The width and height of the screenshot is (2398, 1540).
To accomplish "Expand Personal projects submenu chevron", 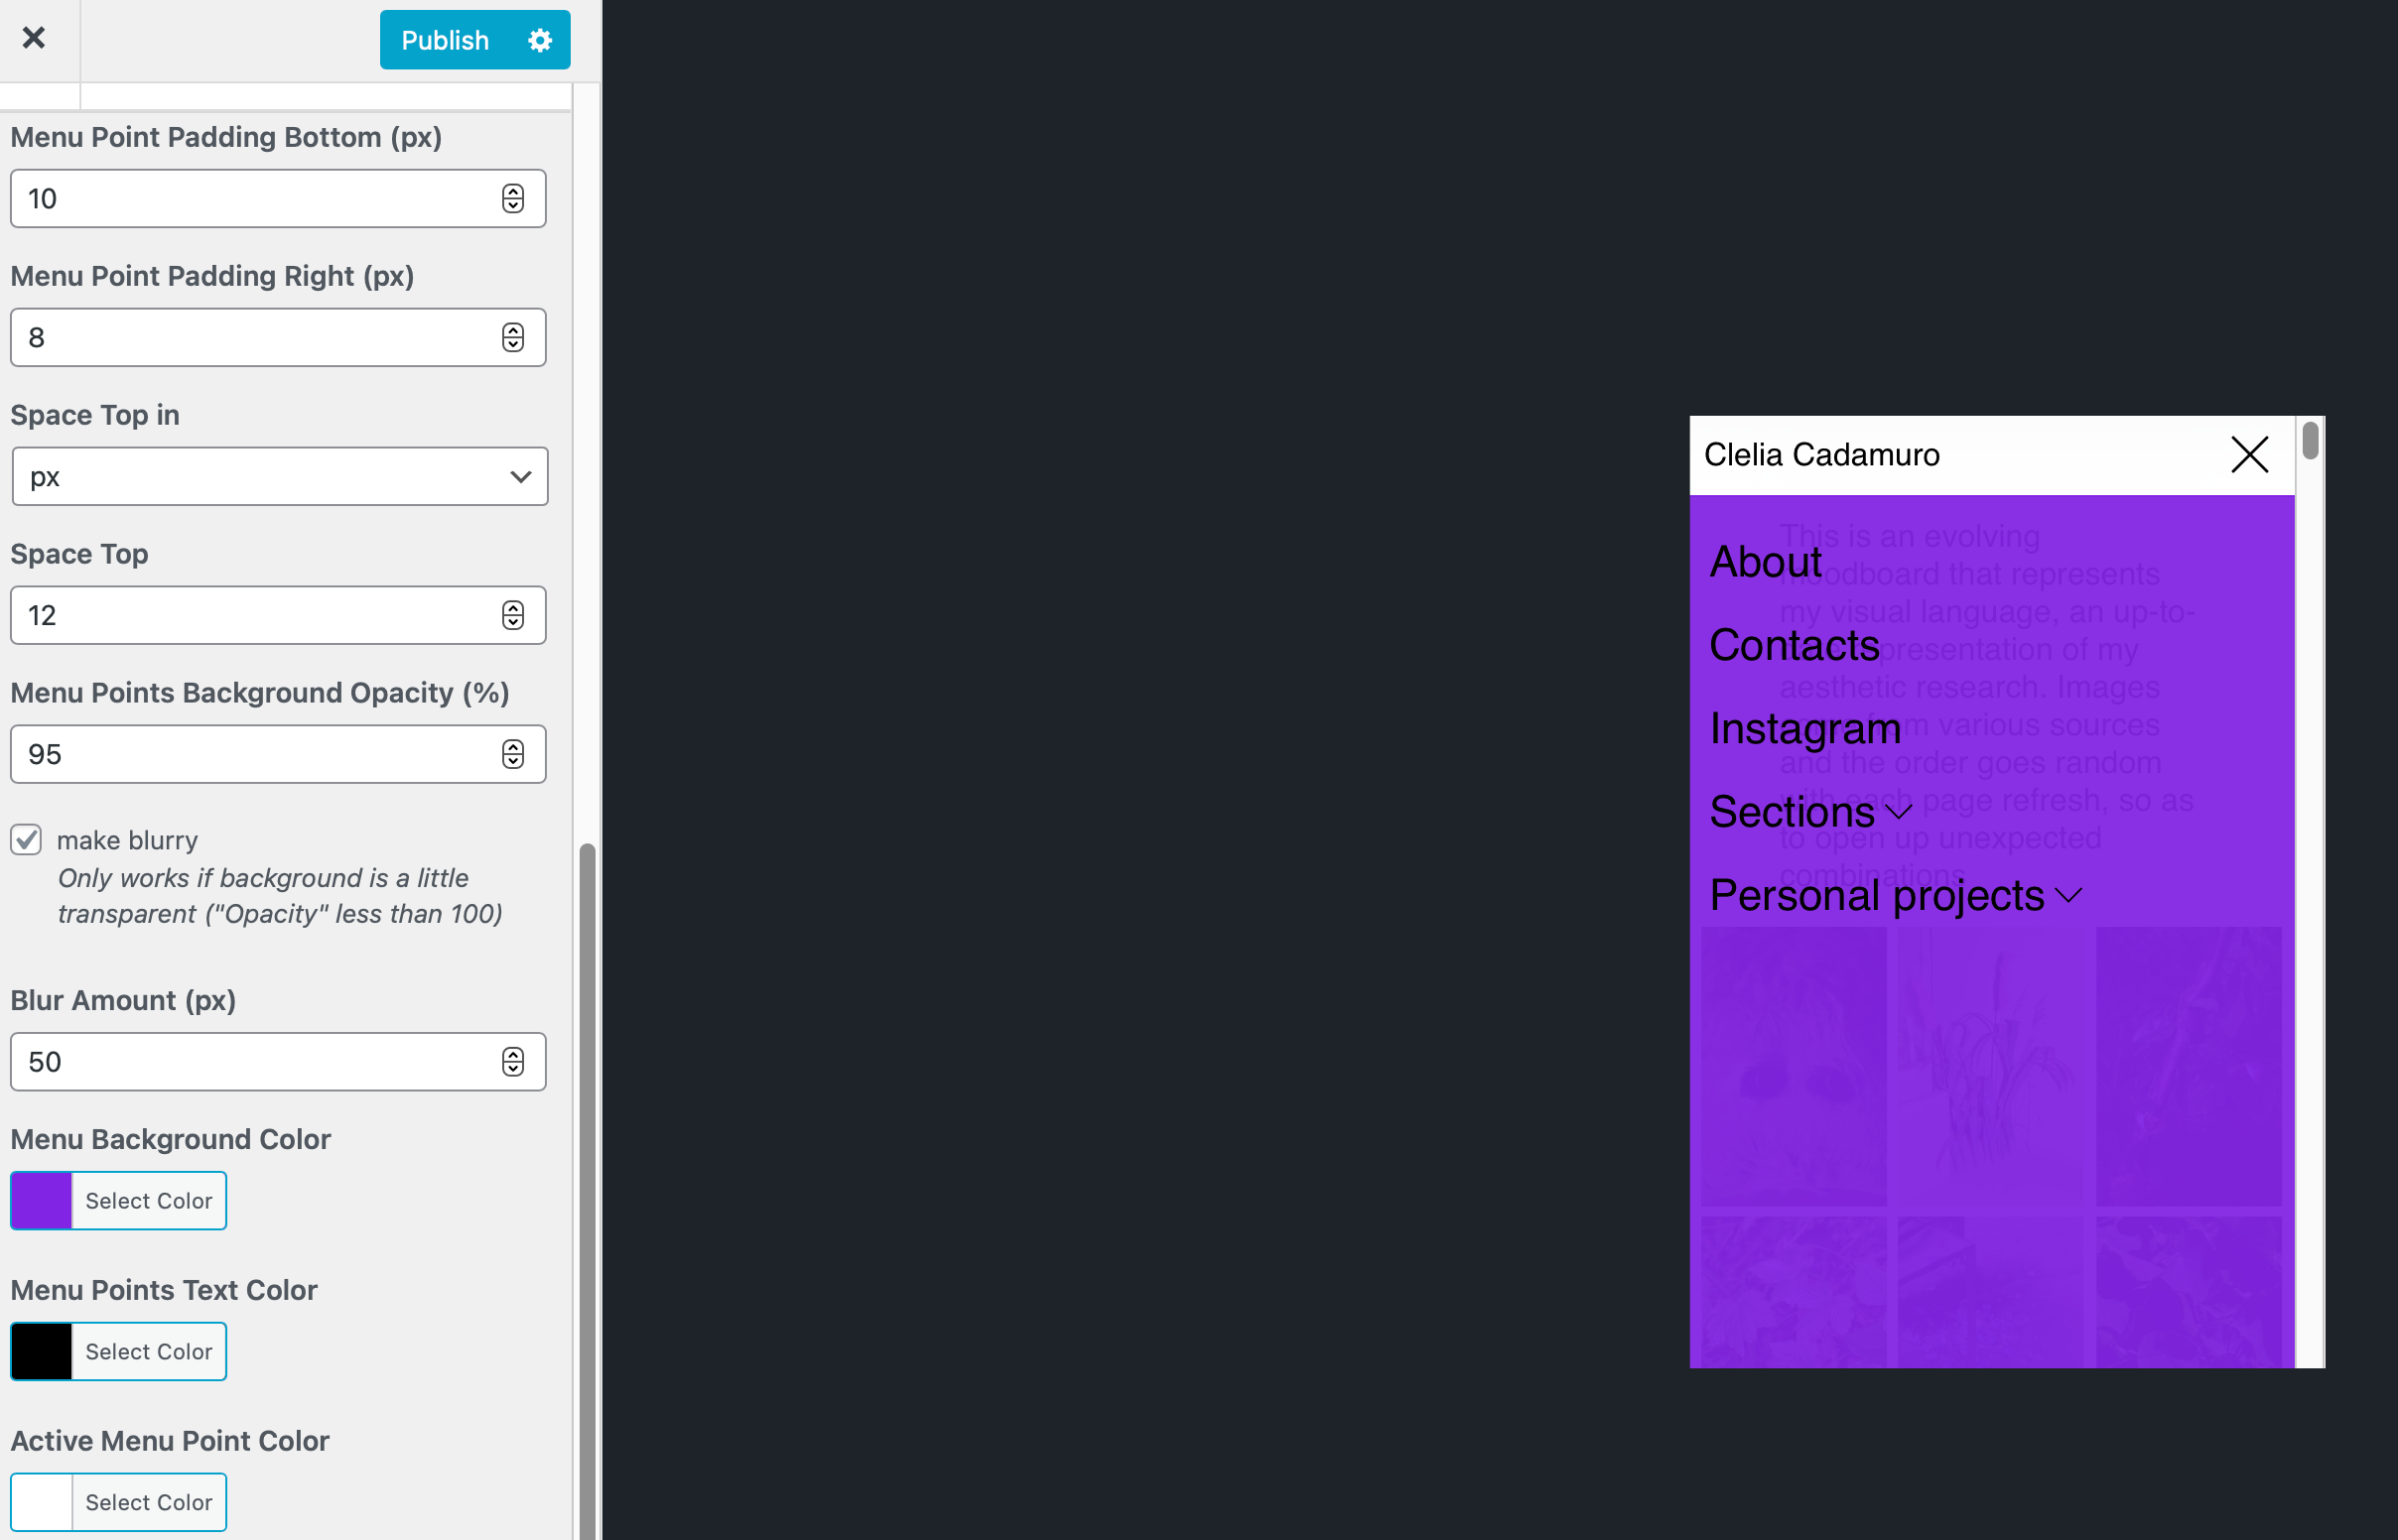I will 2068,895.
